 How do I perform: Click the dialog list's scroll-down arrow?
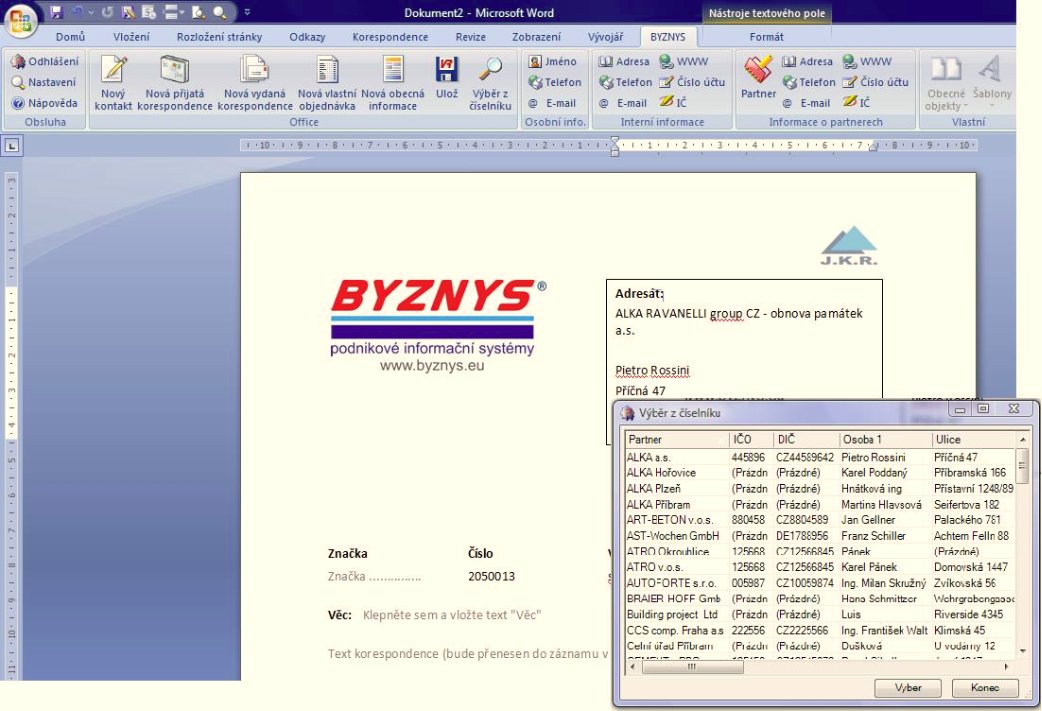pos(1023,651)
